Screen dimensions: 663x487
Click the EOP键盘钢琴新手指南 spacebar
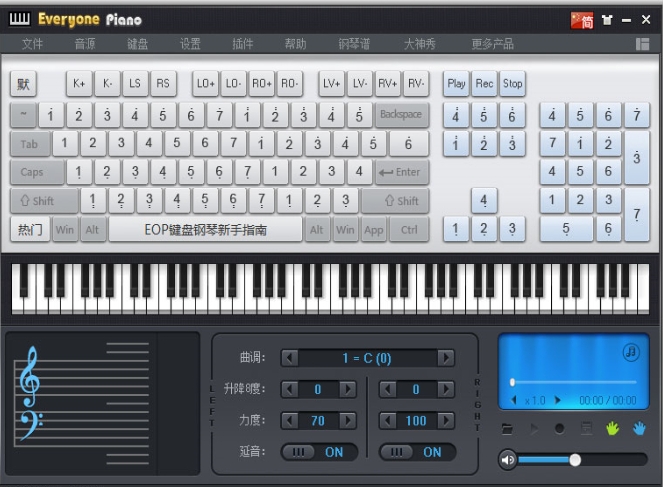[x=205, y=229]
